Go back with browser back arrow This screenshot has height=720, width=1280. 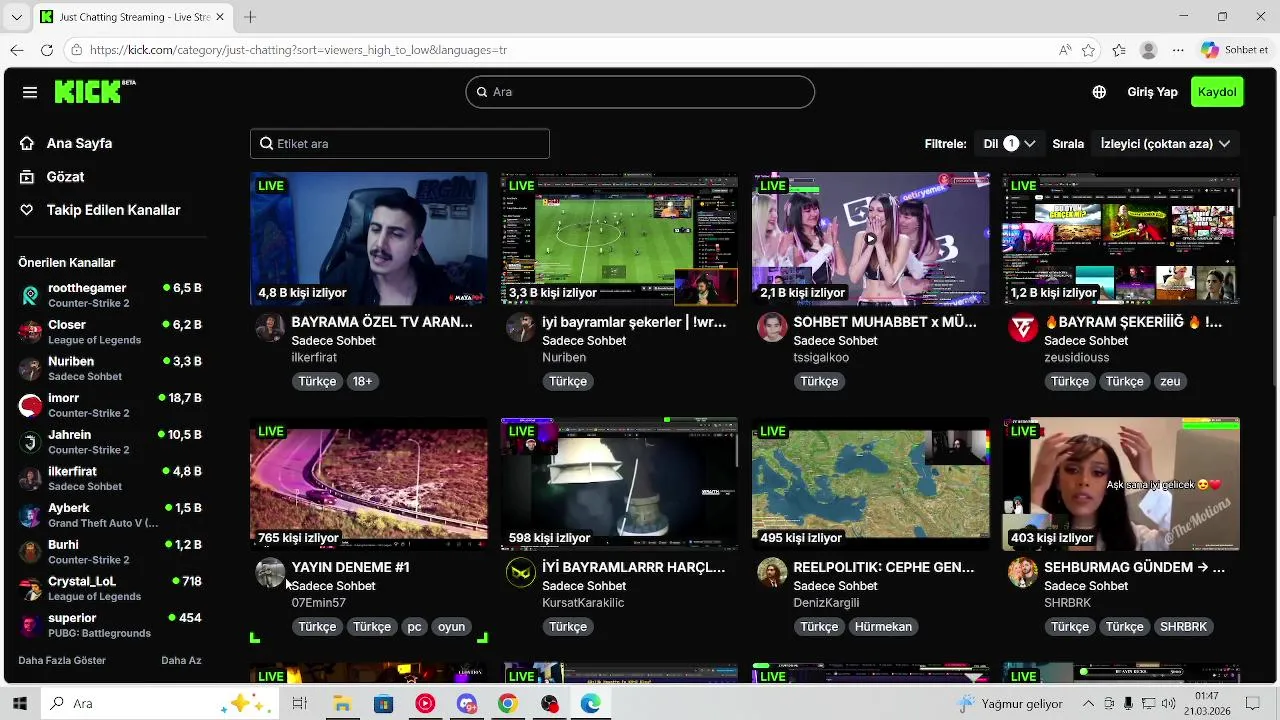click(x=17, y=50)
